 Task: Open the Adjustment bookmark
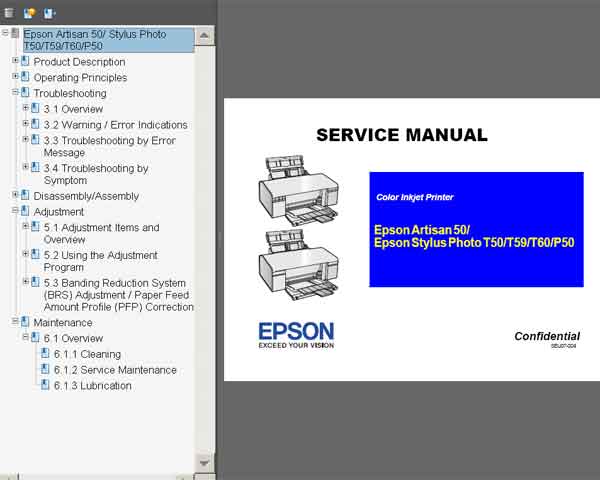click(59, 212)
